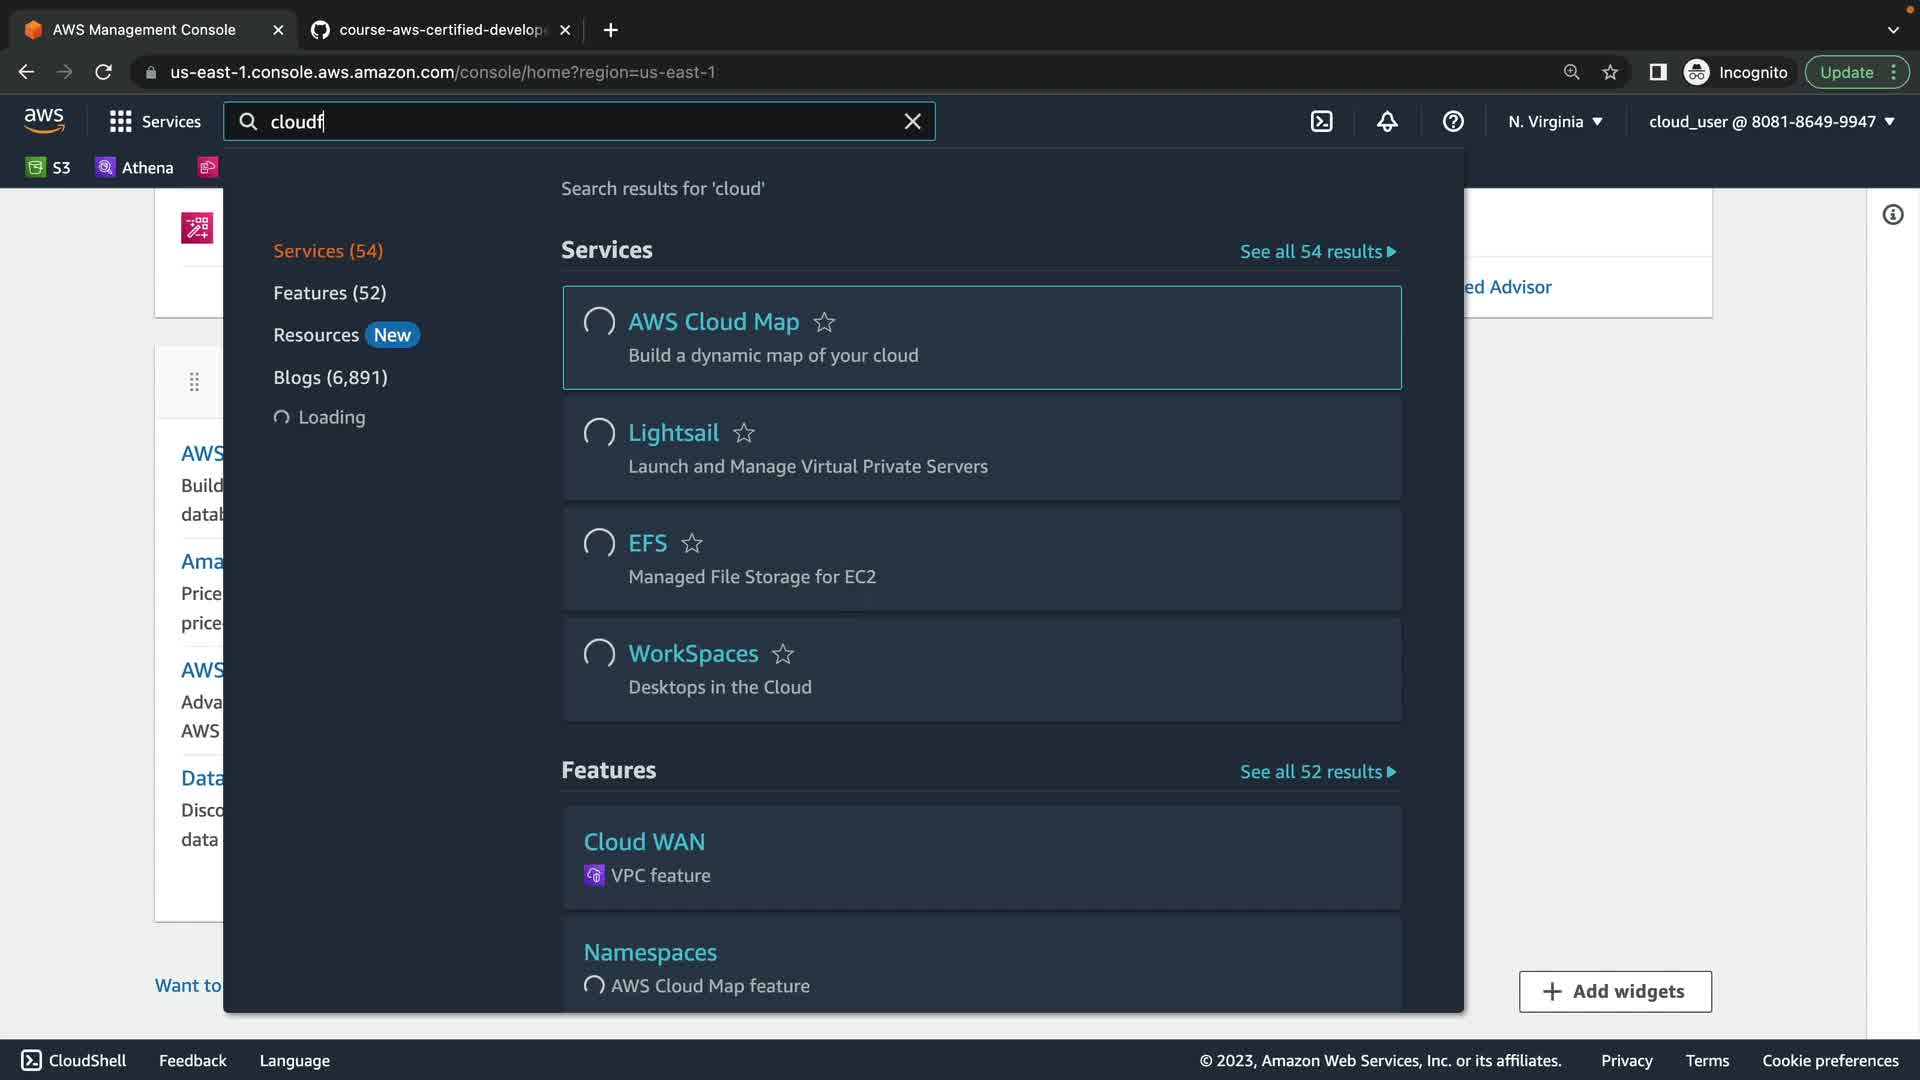Click the info panel icon at right
Screen dimensions: 1920x1080
[1892, 215]
